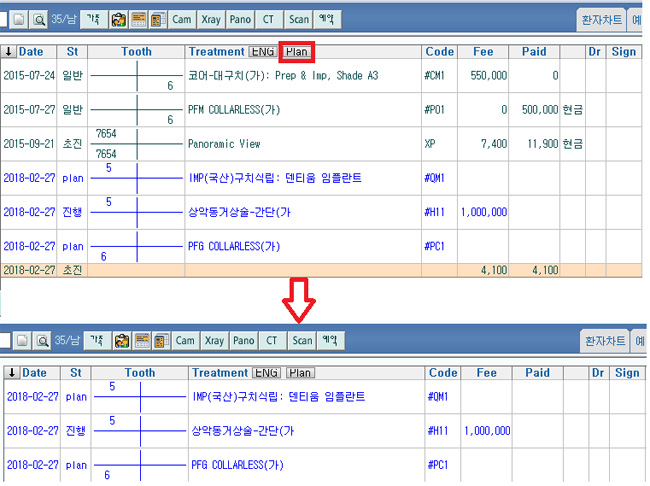Image resolution: width=650 pixels, height=486 pixels.
Task: Click the clipboard icon in lower toolbar
Action: 120,341
